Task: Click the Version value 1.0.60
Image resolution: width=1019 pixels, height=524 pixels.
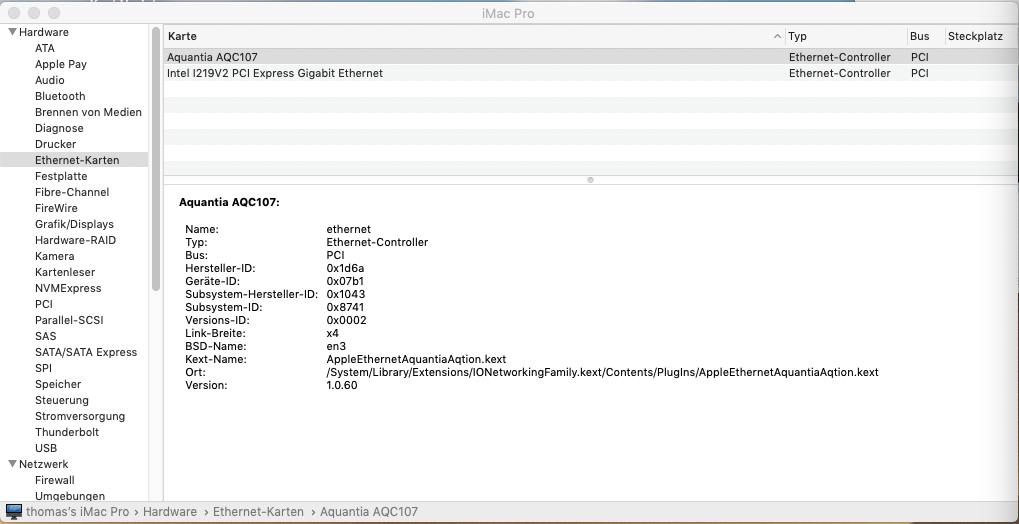Action: point(342,386)
